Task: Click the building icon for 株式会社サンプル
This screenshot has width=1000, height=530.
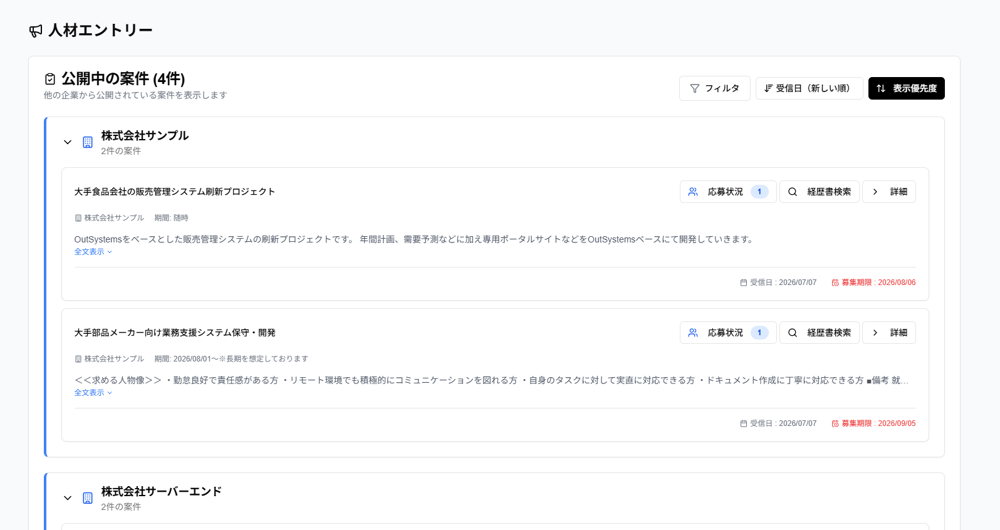Action: point(88,142)
